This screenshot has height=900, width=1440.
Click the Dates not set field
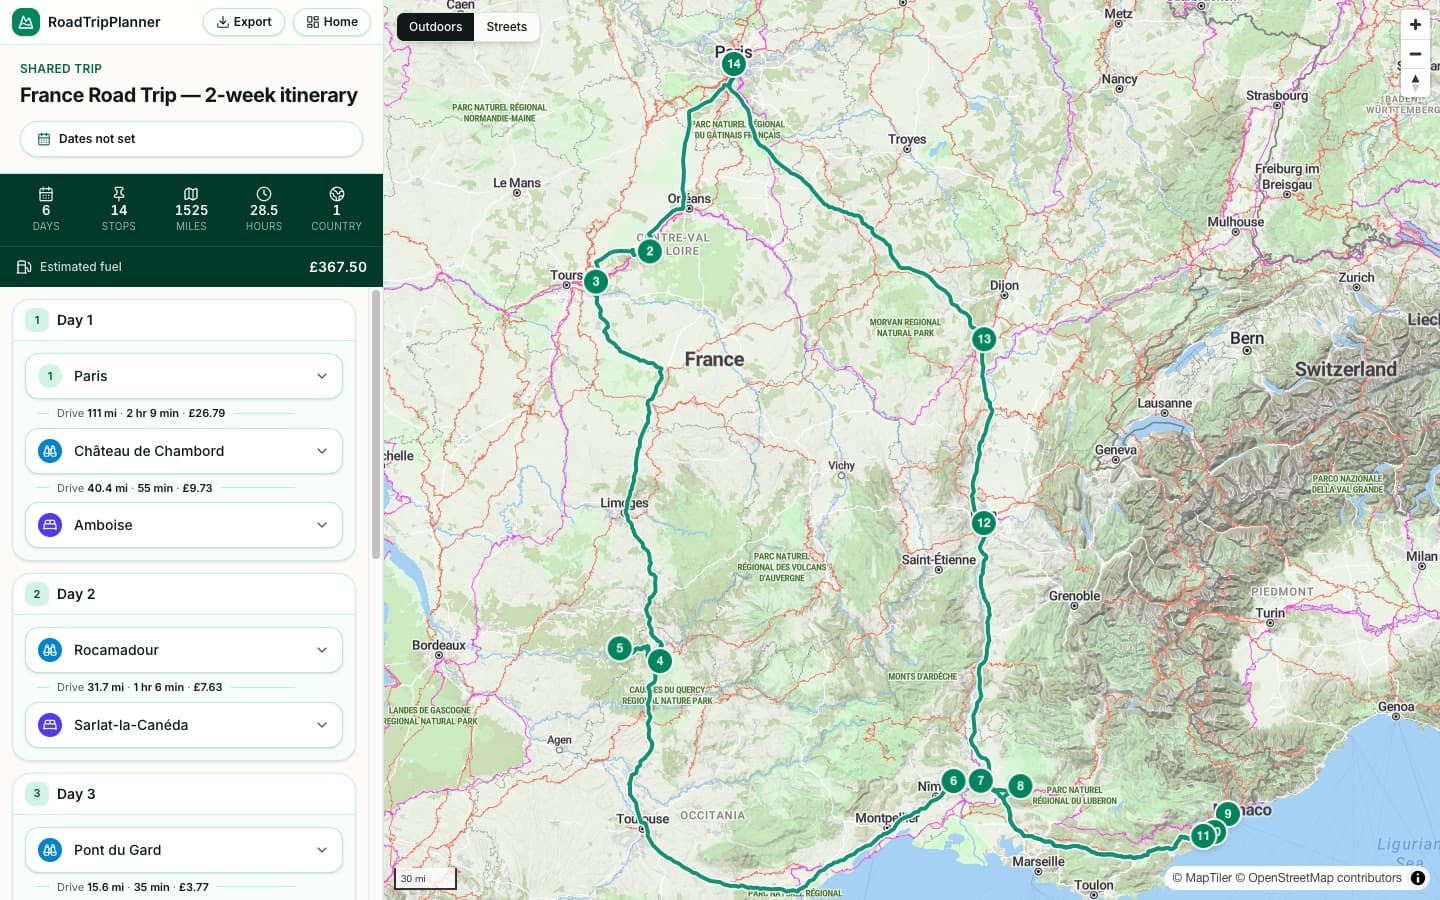191,139
